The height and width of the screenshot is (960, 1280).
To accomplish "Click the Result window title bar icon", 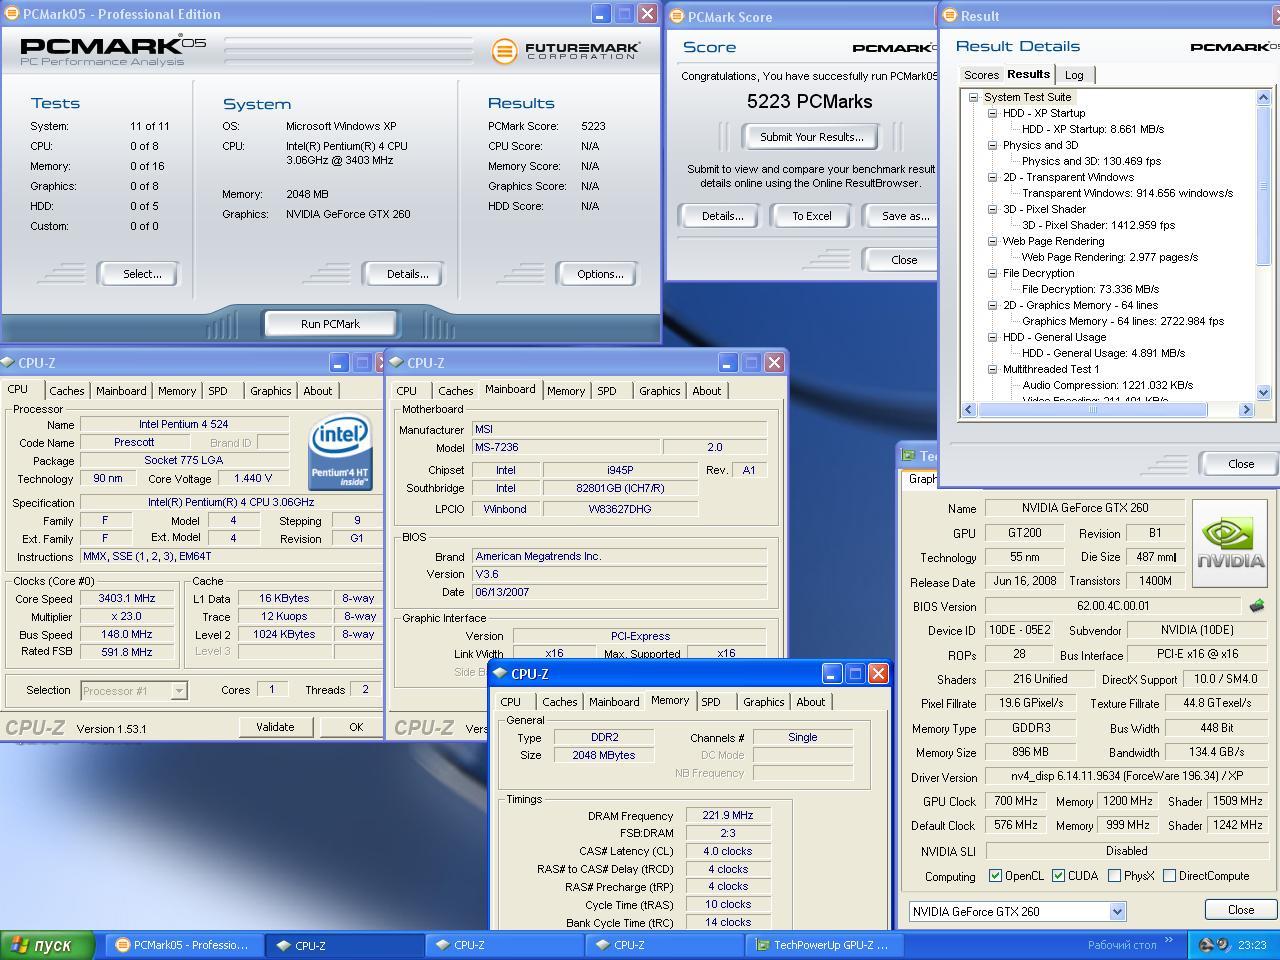I will click(x=949, y=15).
